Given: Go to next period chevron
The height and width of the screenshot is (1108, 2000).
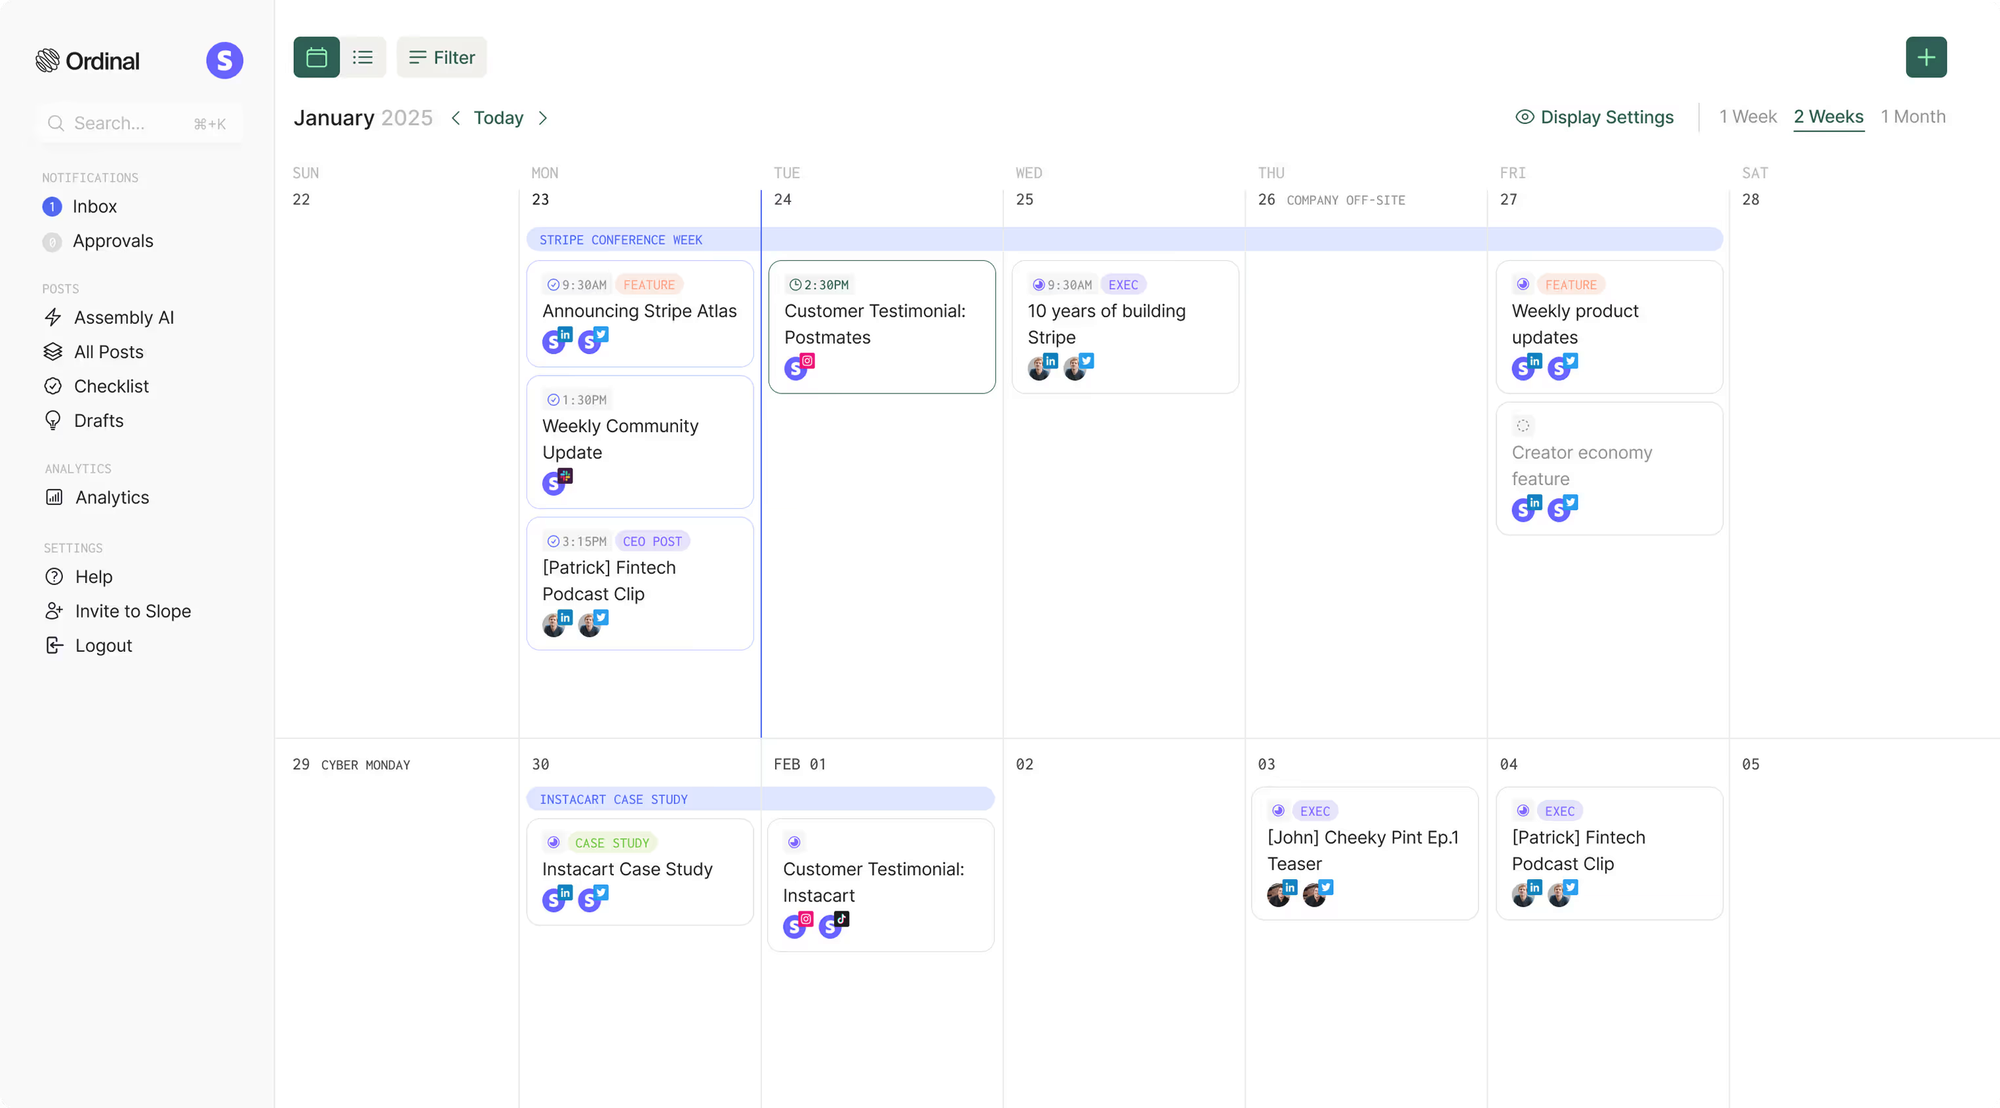Looking at the screenshot, I should click(543, 118).
